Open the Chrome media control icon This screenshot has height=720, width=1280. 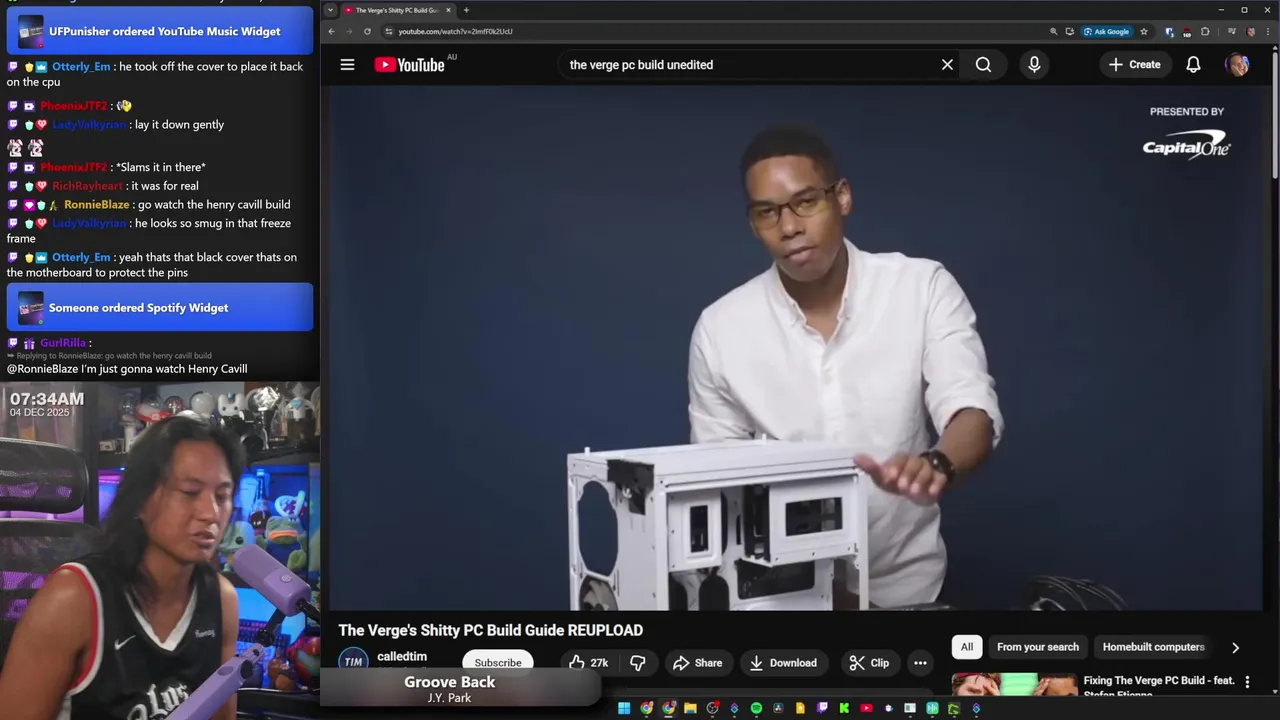(1232, 31)
